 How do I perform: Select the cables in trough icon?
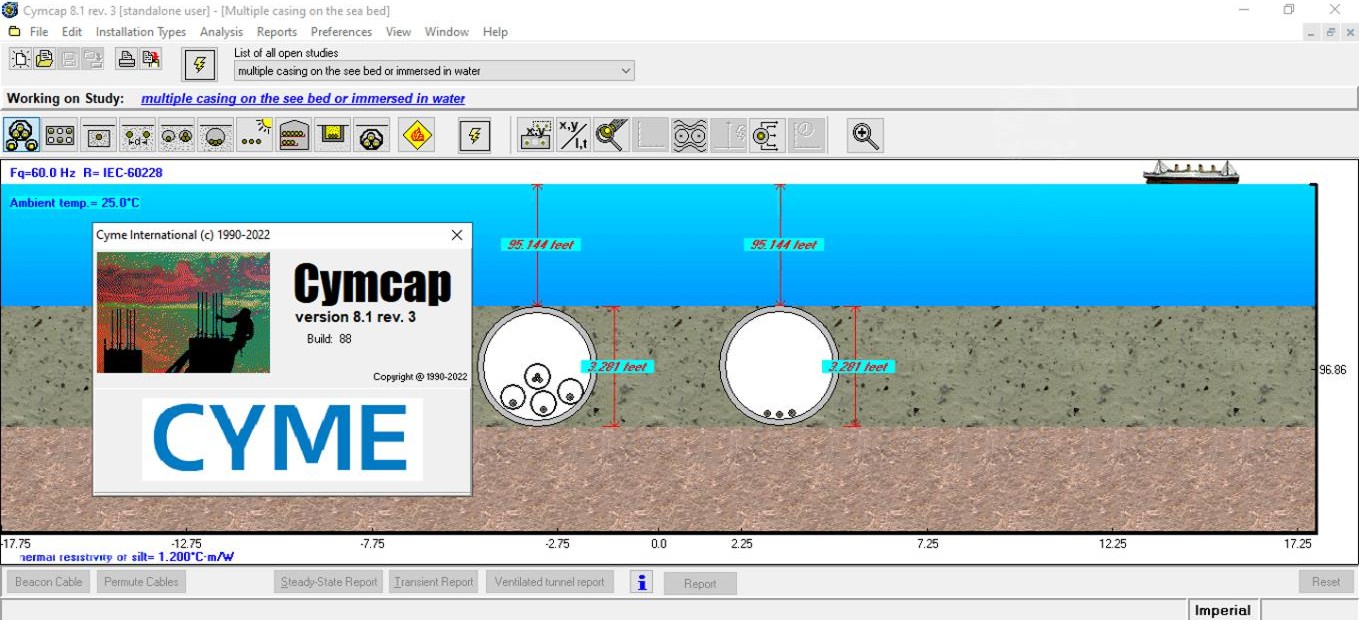(332, 135)
